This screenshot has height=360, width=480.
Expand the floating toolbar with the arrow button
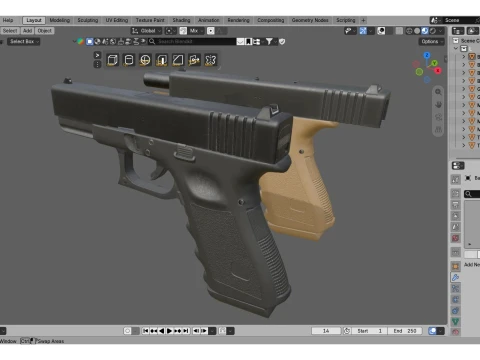click(97, 55)
